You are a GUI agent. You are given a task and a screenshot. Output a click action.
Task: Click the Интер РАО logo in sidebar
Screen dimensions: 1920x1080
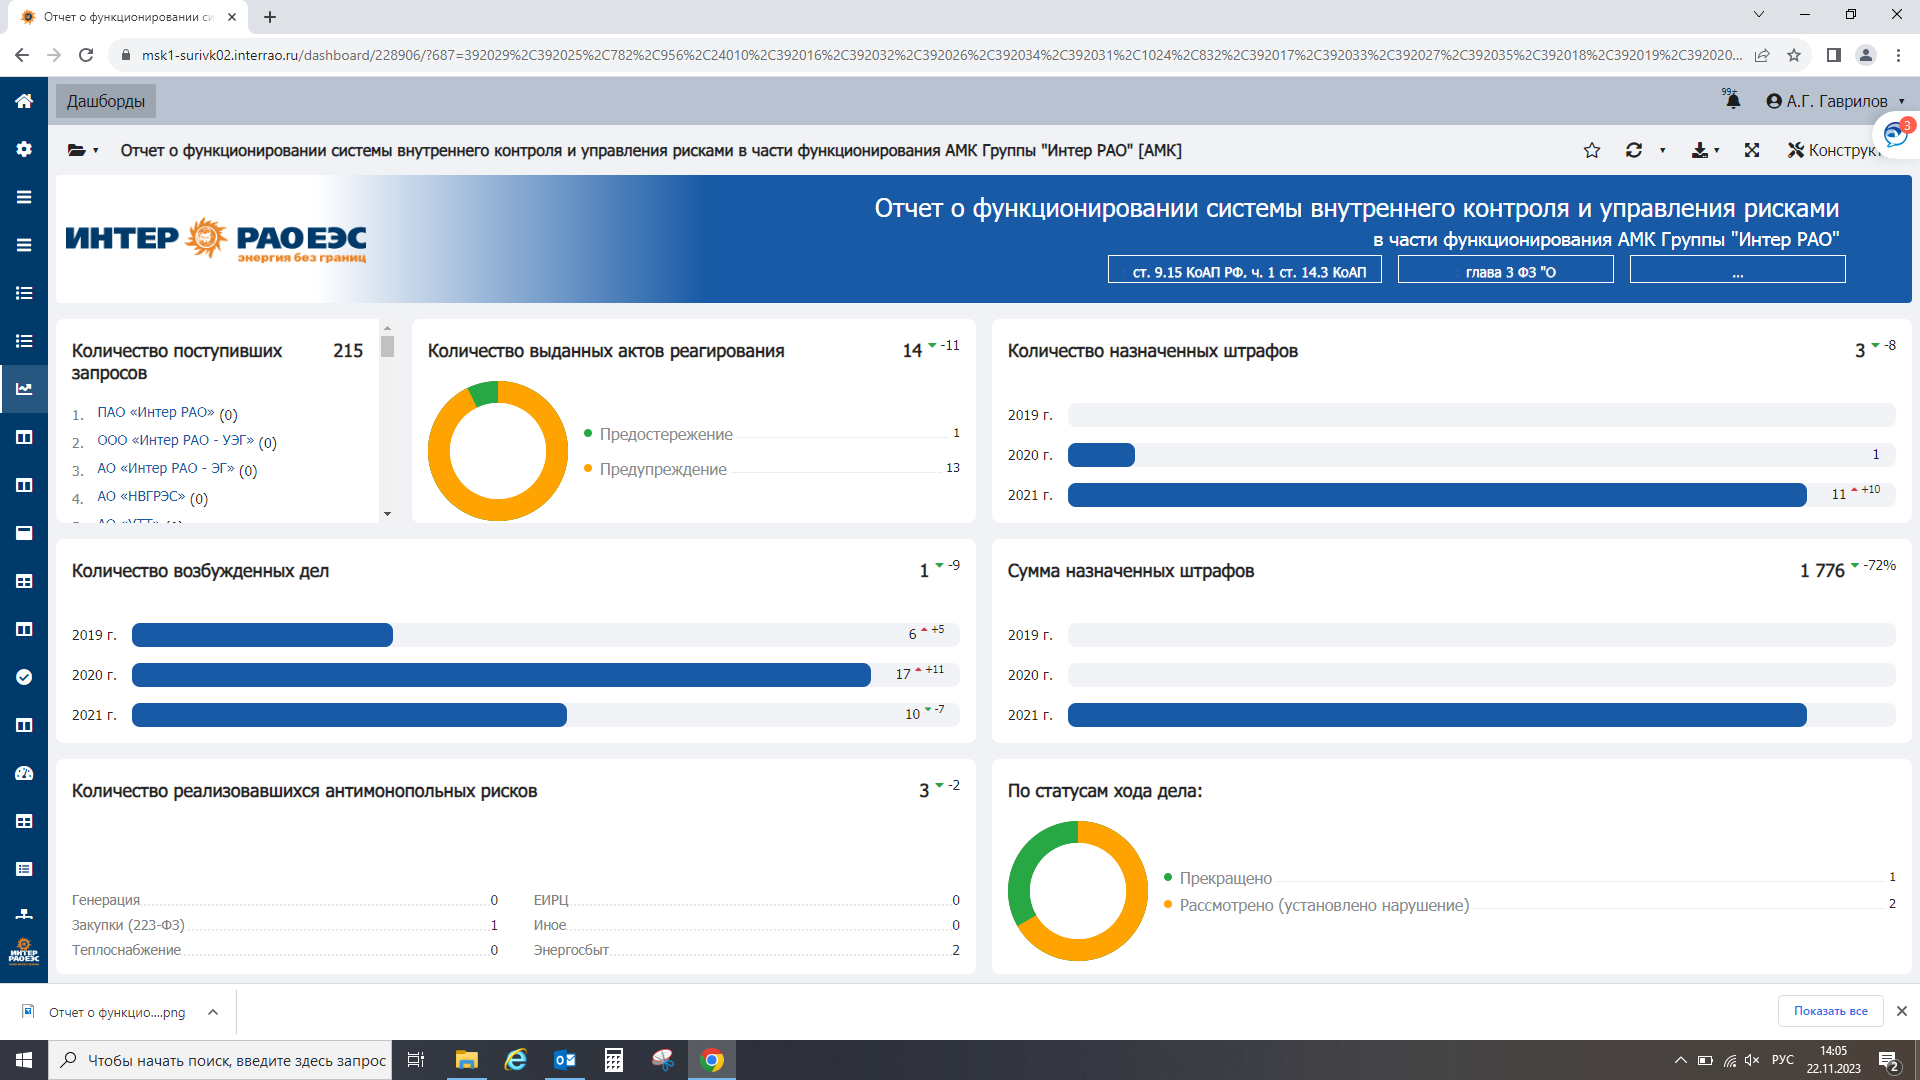(x=24, y=951)
